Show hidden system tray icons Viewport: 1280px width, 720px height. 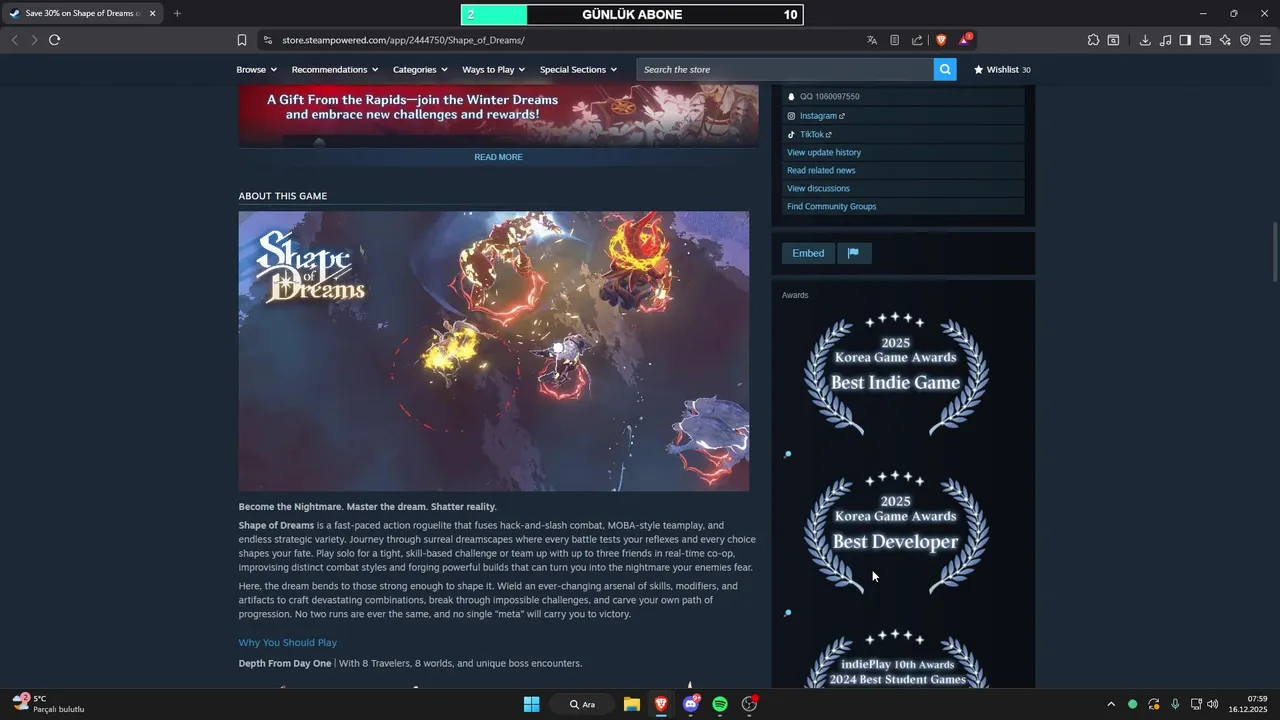[1110, 704]
